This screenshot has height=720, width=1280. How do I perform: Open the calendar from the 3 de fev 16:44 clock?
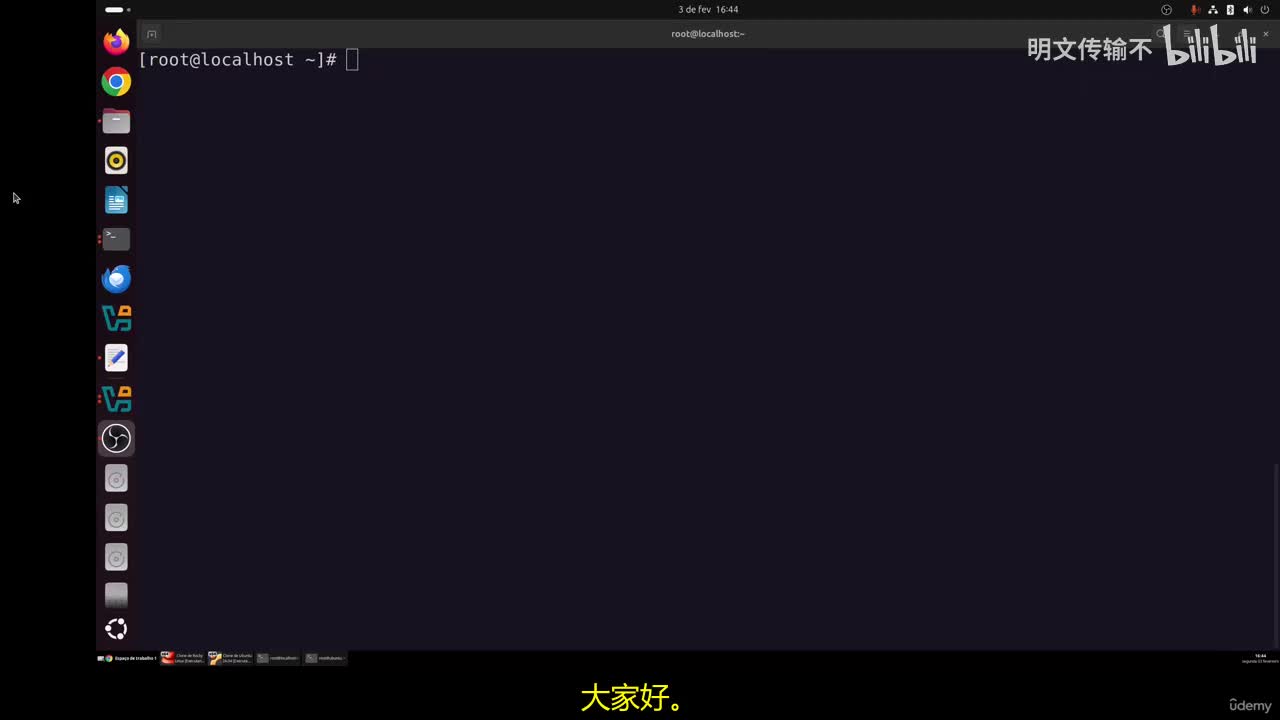708,9
